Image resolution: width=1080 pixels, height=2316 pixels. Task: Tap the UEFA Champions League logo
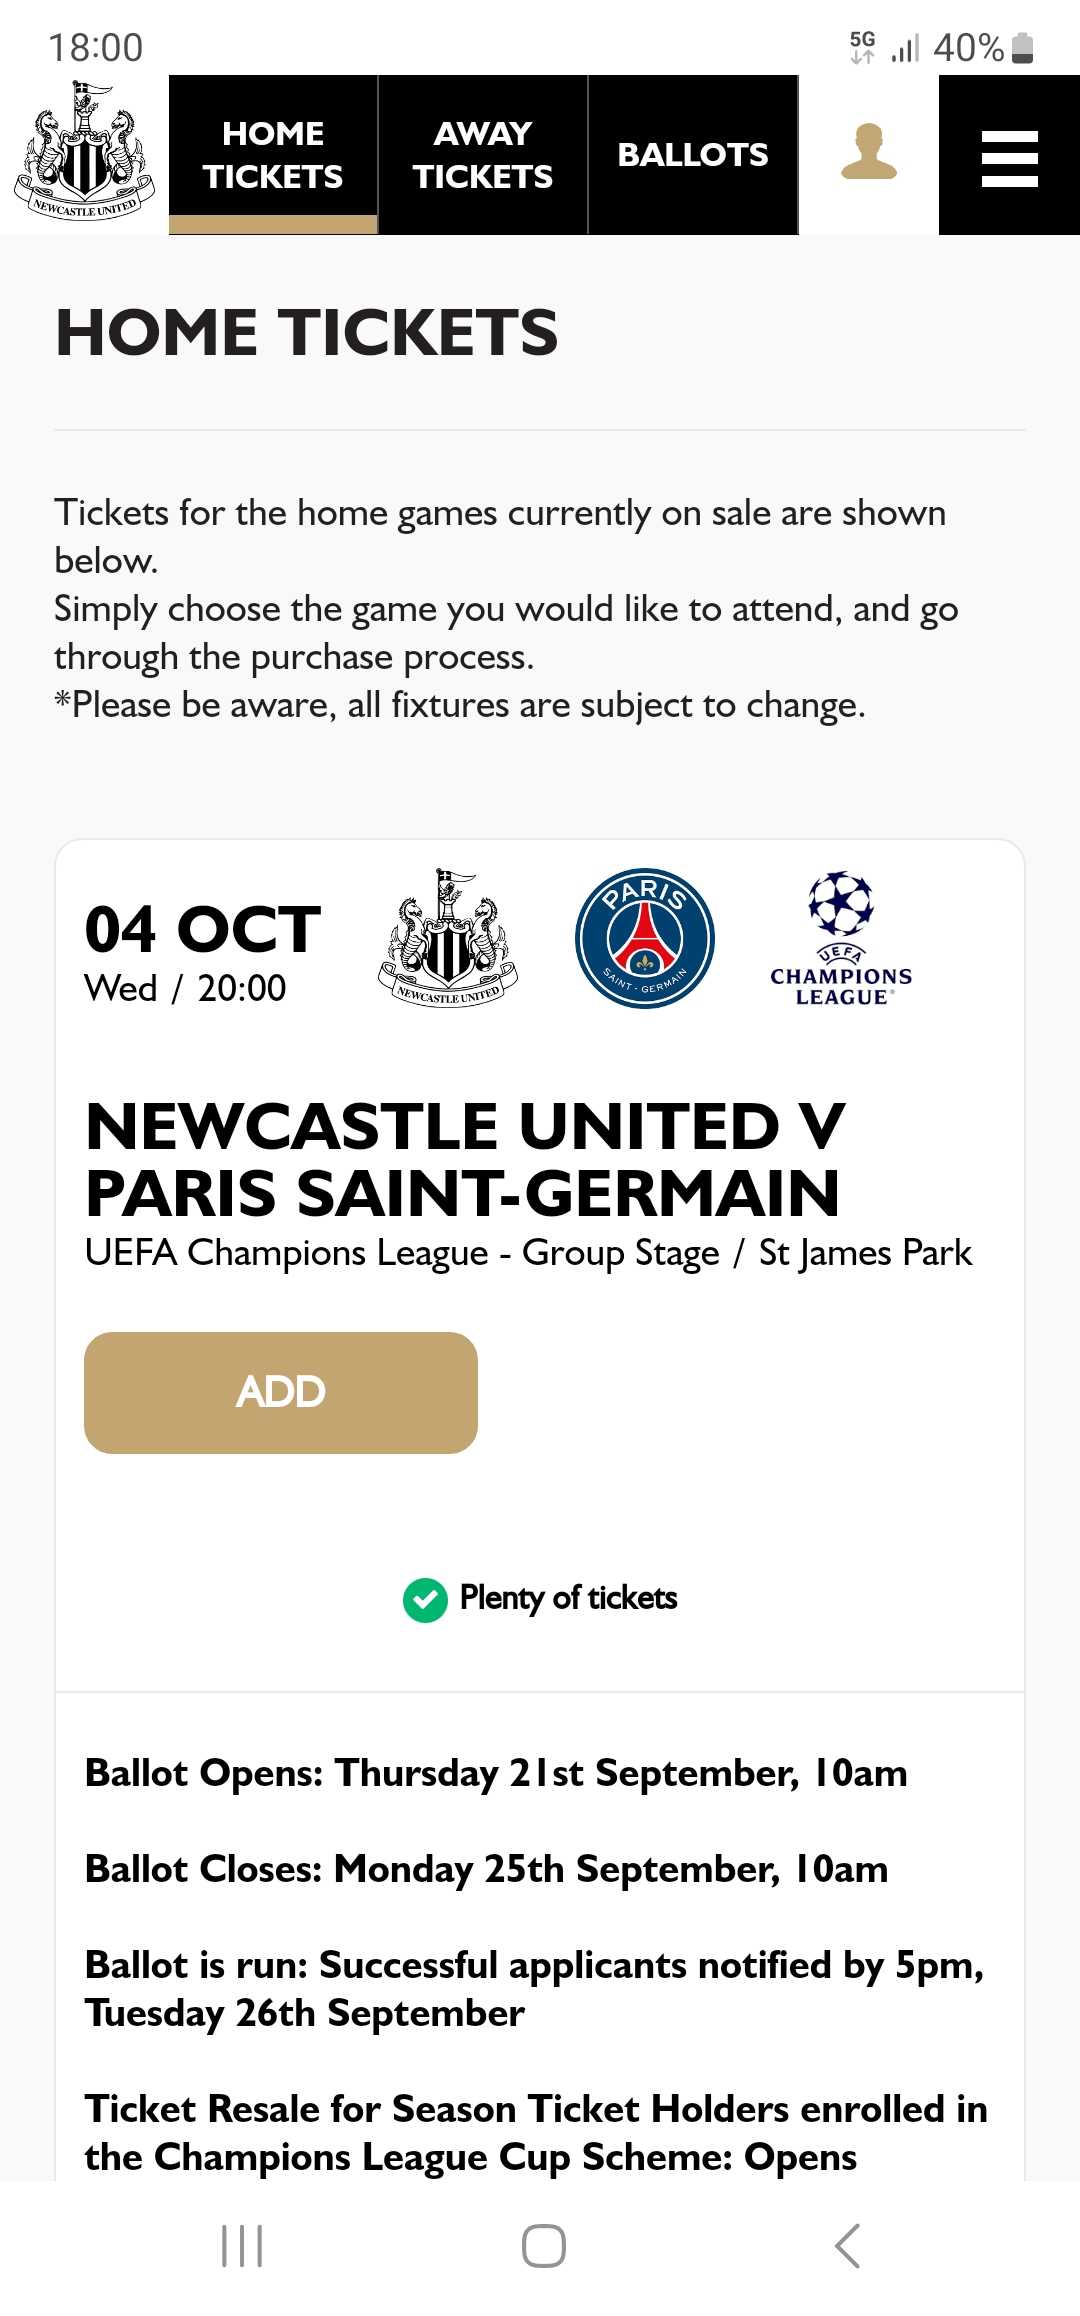click(x=841, y=939)
